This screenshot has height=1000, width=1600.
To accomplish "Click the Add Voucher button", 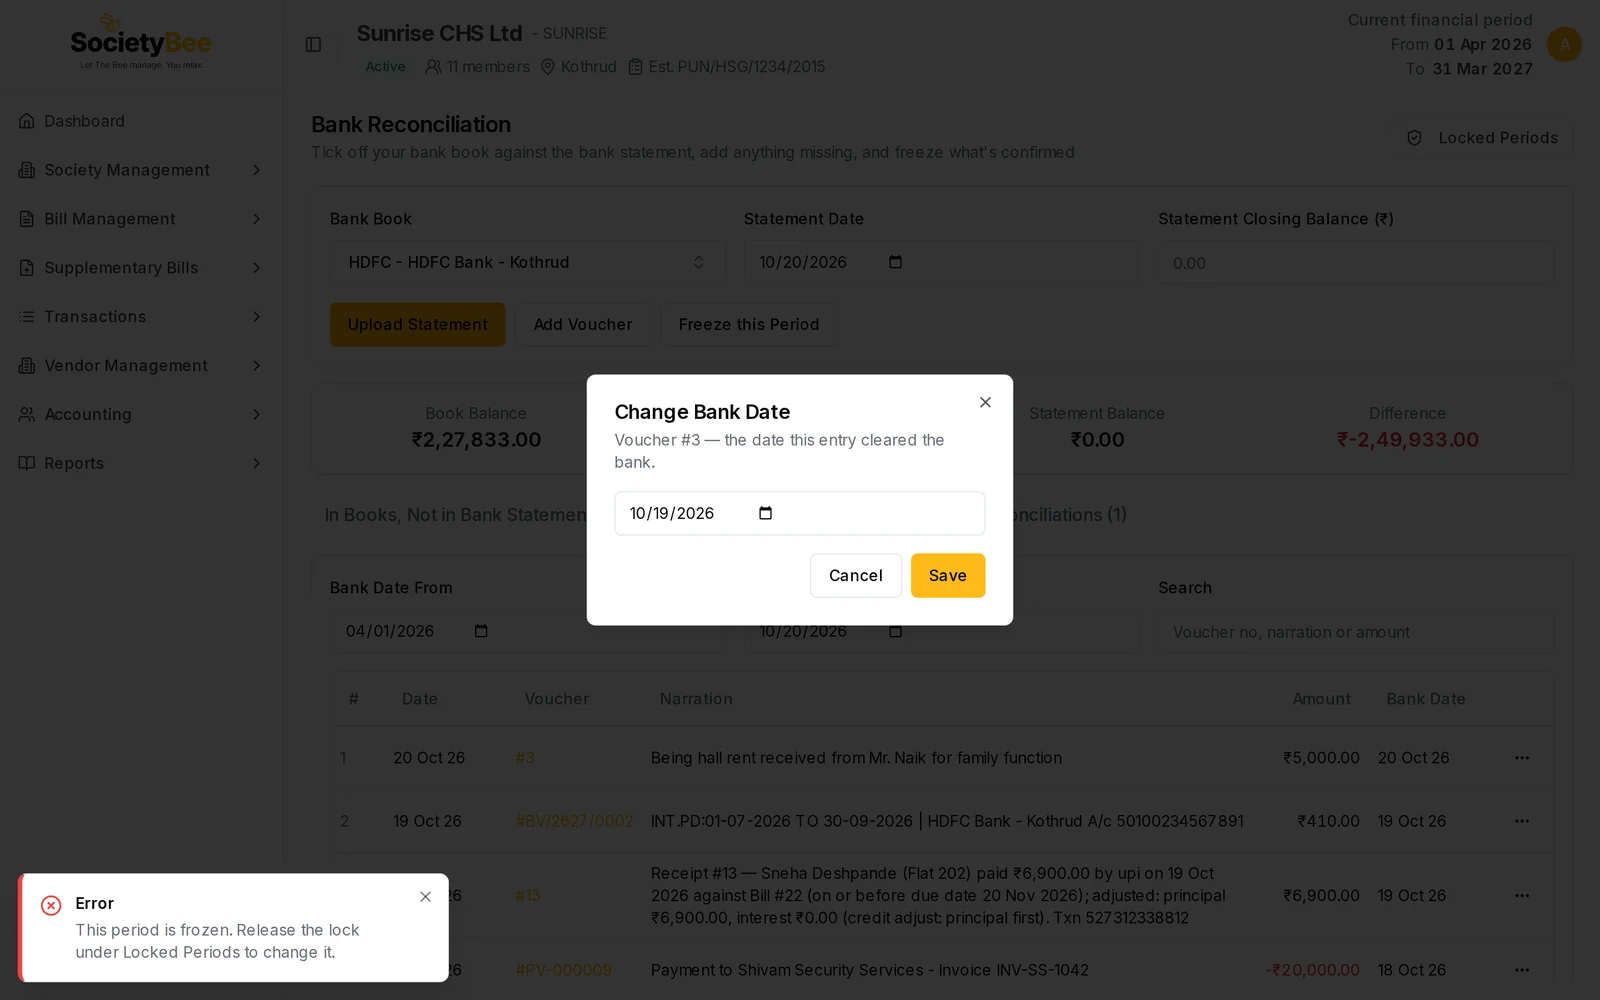I will (583, 325).
